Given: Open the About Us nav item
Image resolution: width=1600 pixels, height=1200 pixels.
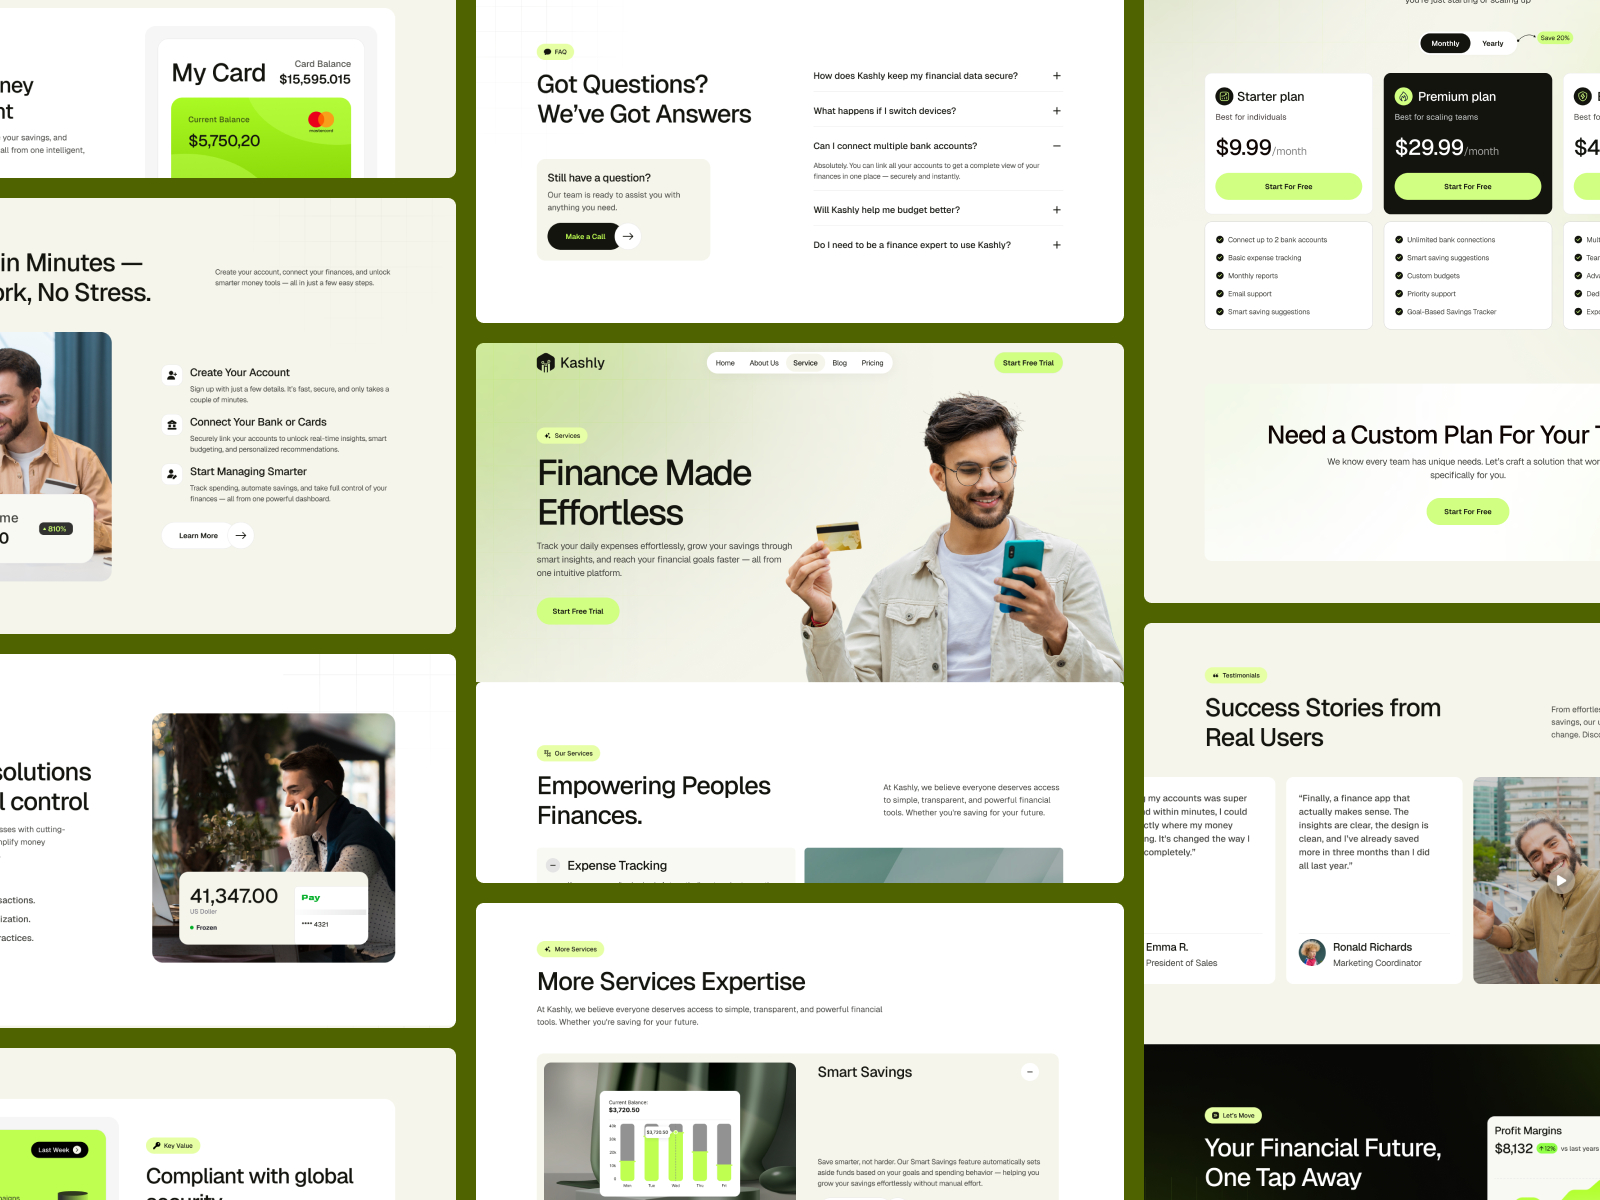Looking at the screenshot, I should pyautogui.click(x=764, y=363).
